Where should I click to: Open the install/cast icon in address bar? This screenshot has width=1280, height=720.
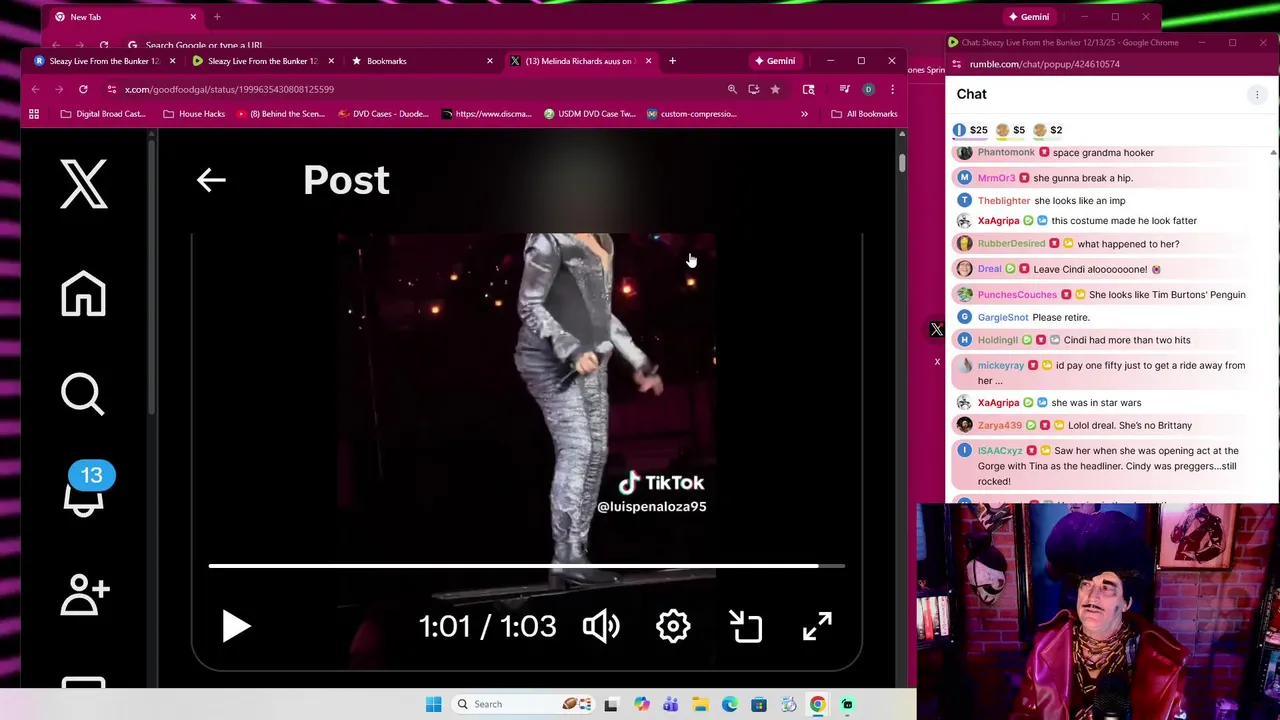point(753,89)
